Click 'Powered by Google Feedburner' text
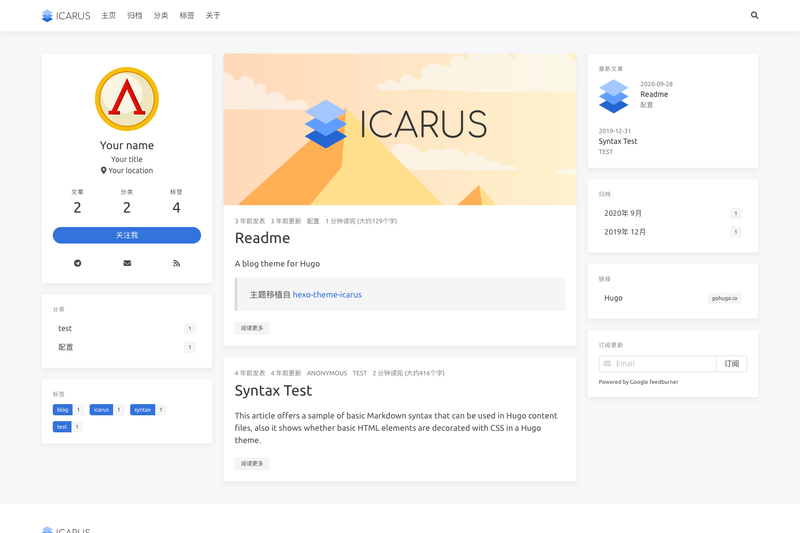The width and height of the screenshot is (800, 533). [x=638, y=382]
